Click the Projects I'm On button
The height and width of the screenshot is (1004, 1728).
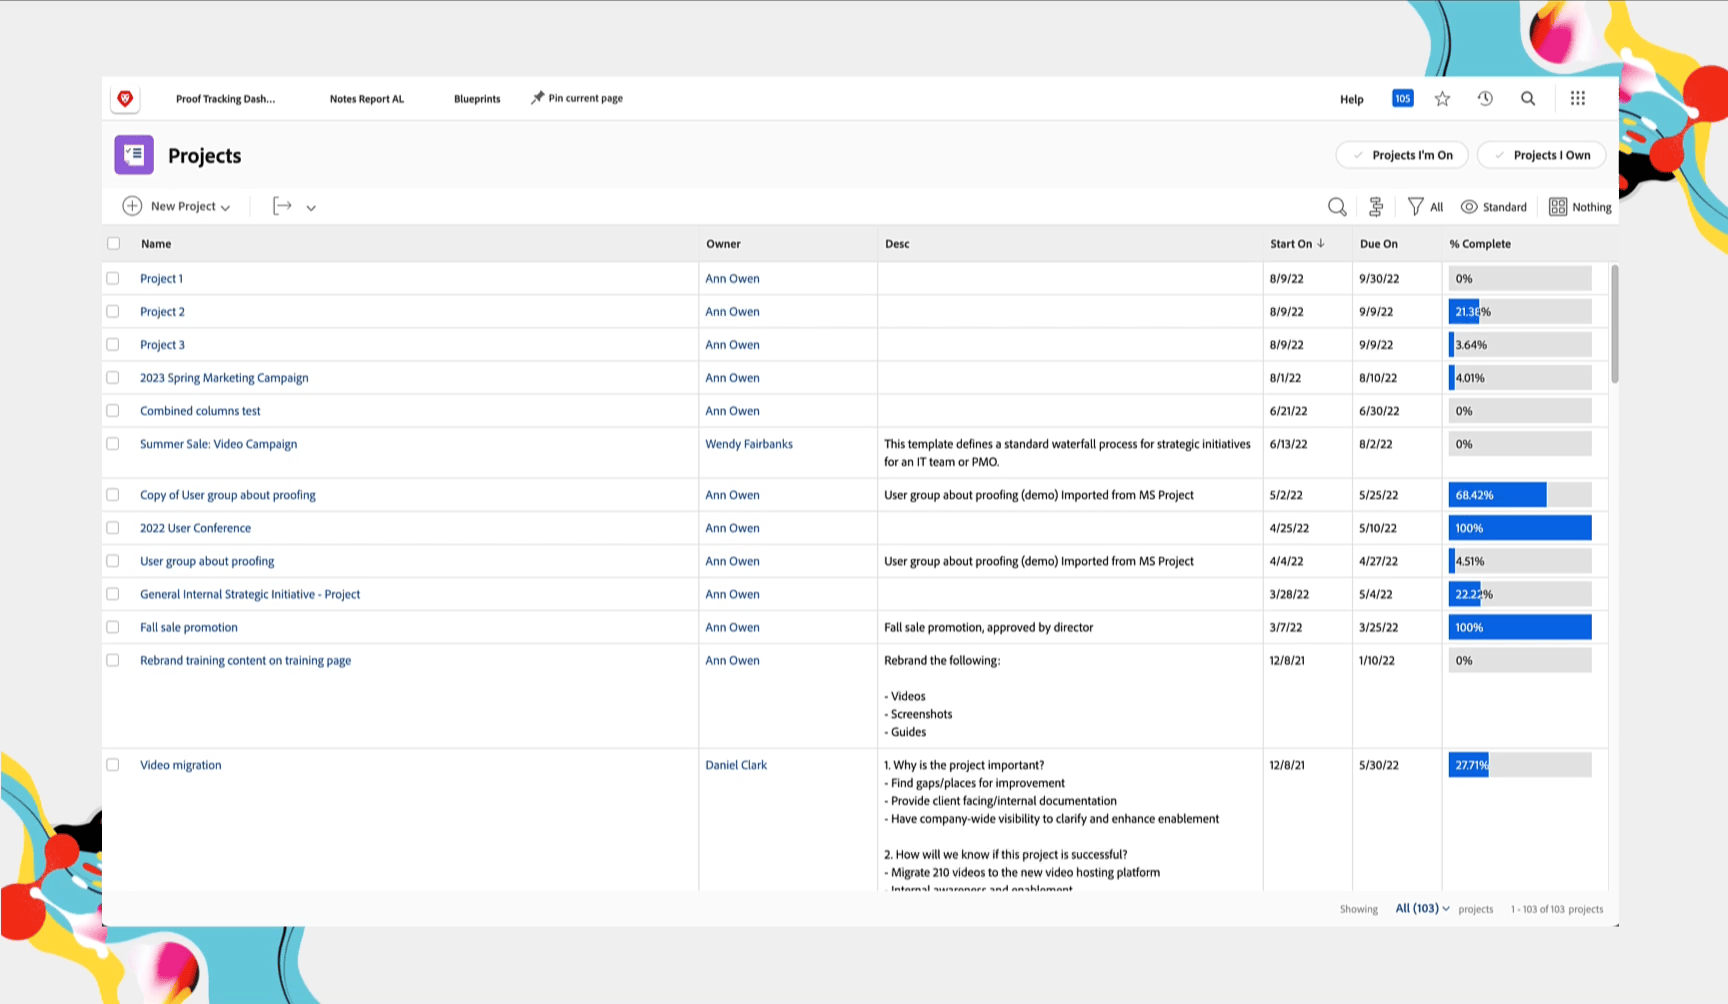click(1402, 155)
